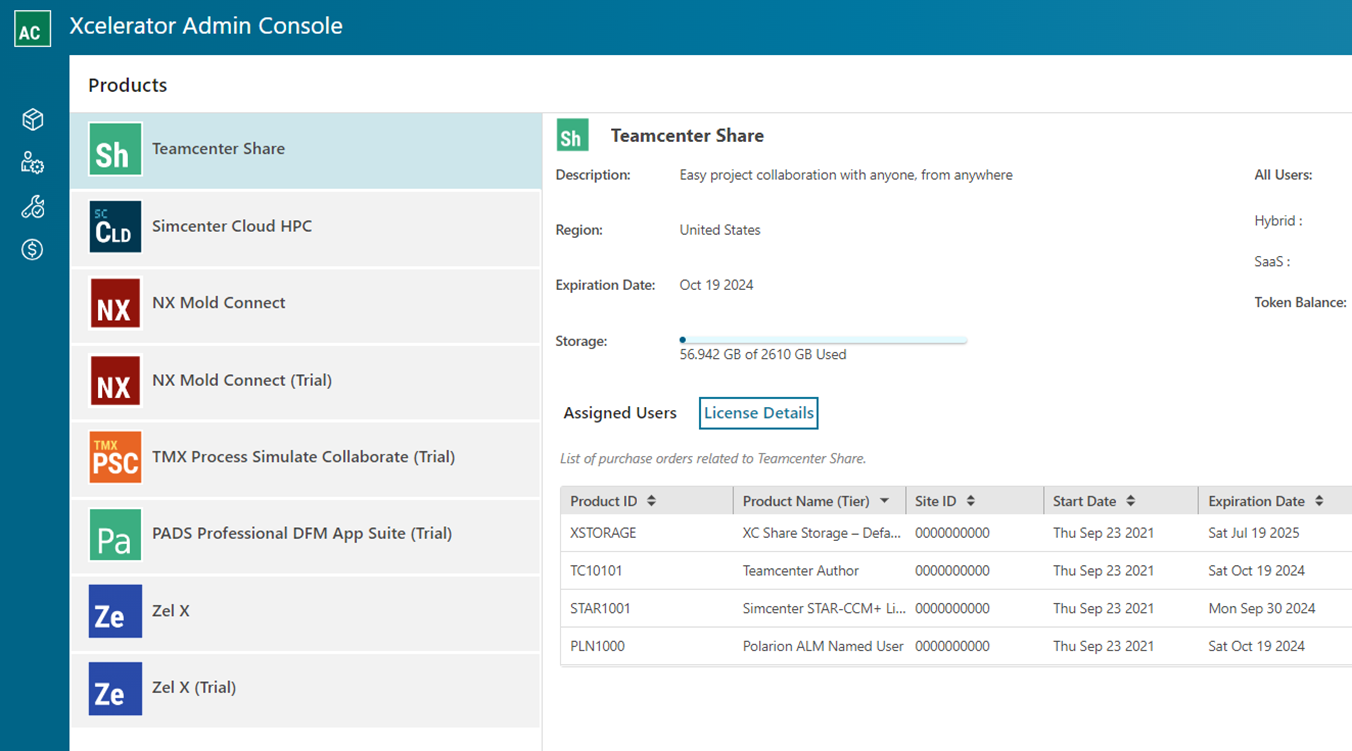Open the Products section from the sidebar

pos(31,119)
